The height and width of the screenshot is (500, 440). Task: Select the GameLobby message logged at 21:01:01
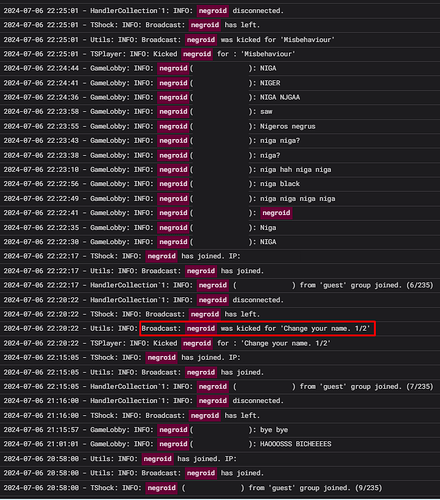[x=220, y=444]
